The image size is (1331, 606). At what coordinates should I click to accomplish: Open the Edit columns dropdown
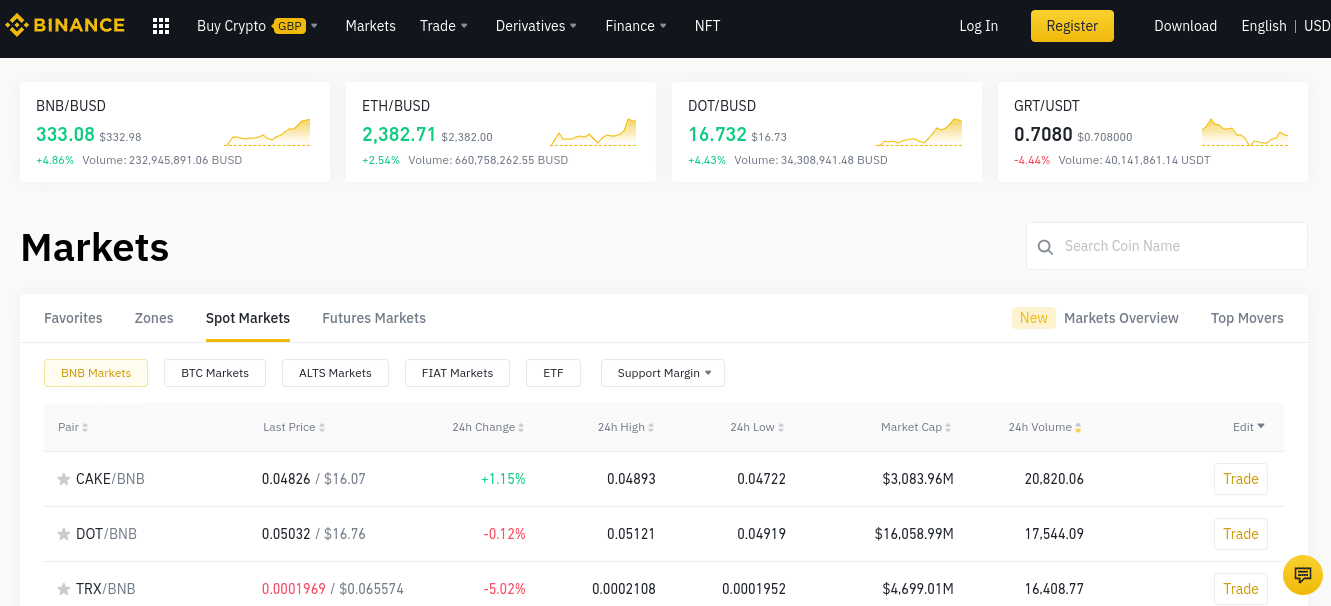click(1249, 427)
